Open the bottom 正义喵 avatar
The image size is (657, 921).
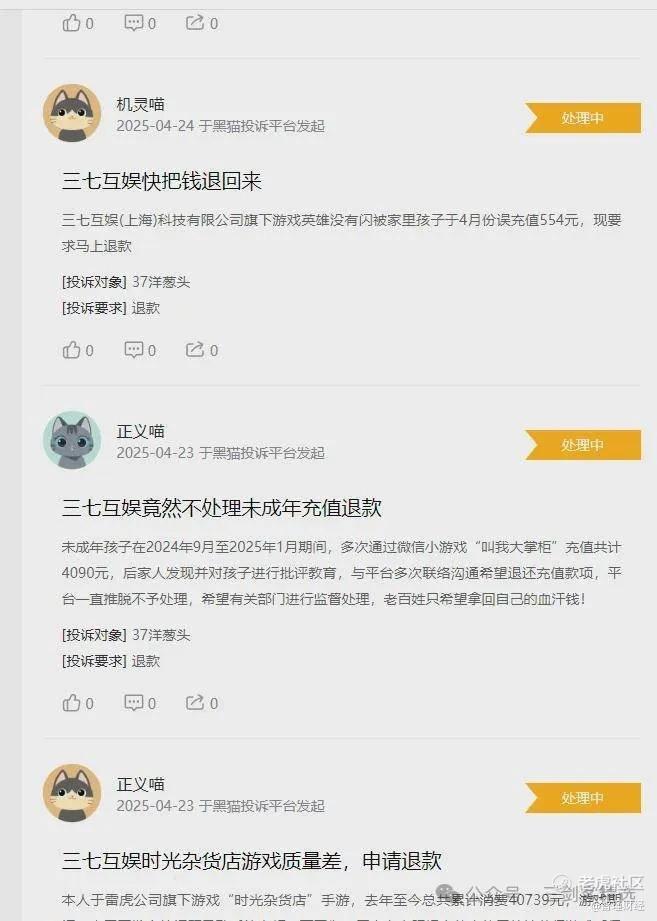[72, 793]
